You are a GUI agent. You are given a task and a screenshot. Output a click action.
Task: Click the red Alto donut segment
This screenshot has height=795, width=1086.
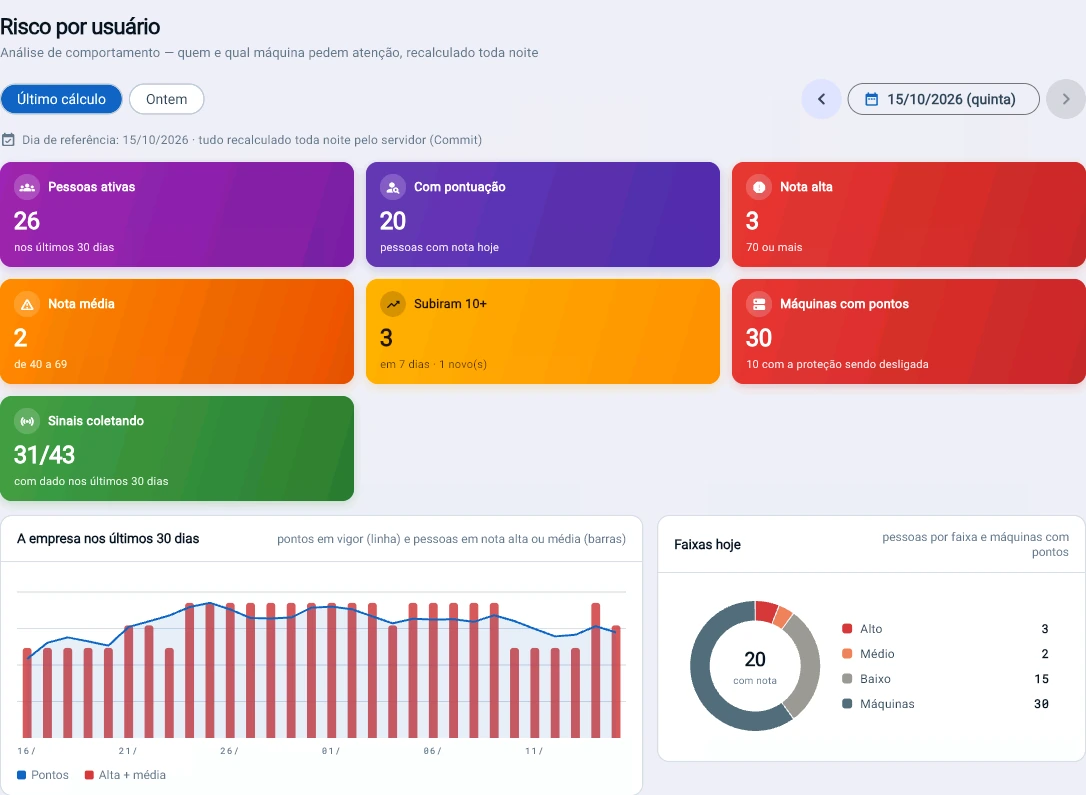coord(765,611)
